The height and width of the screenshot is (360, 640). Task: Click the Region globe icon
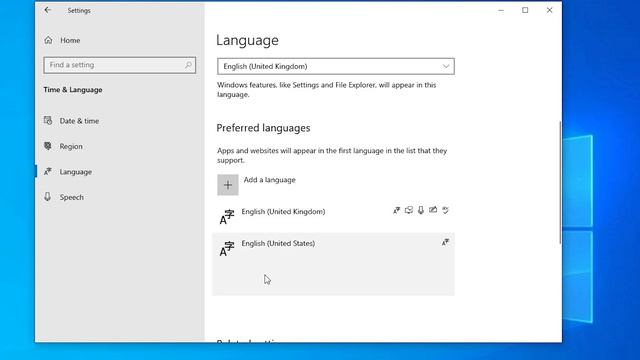[48, 146]
